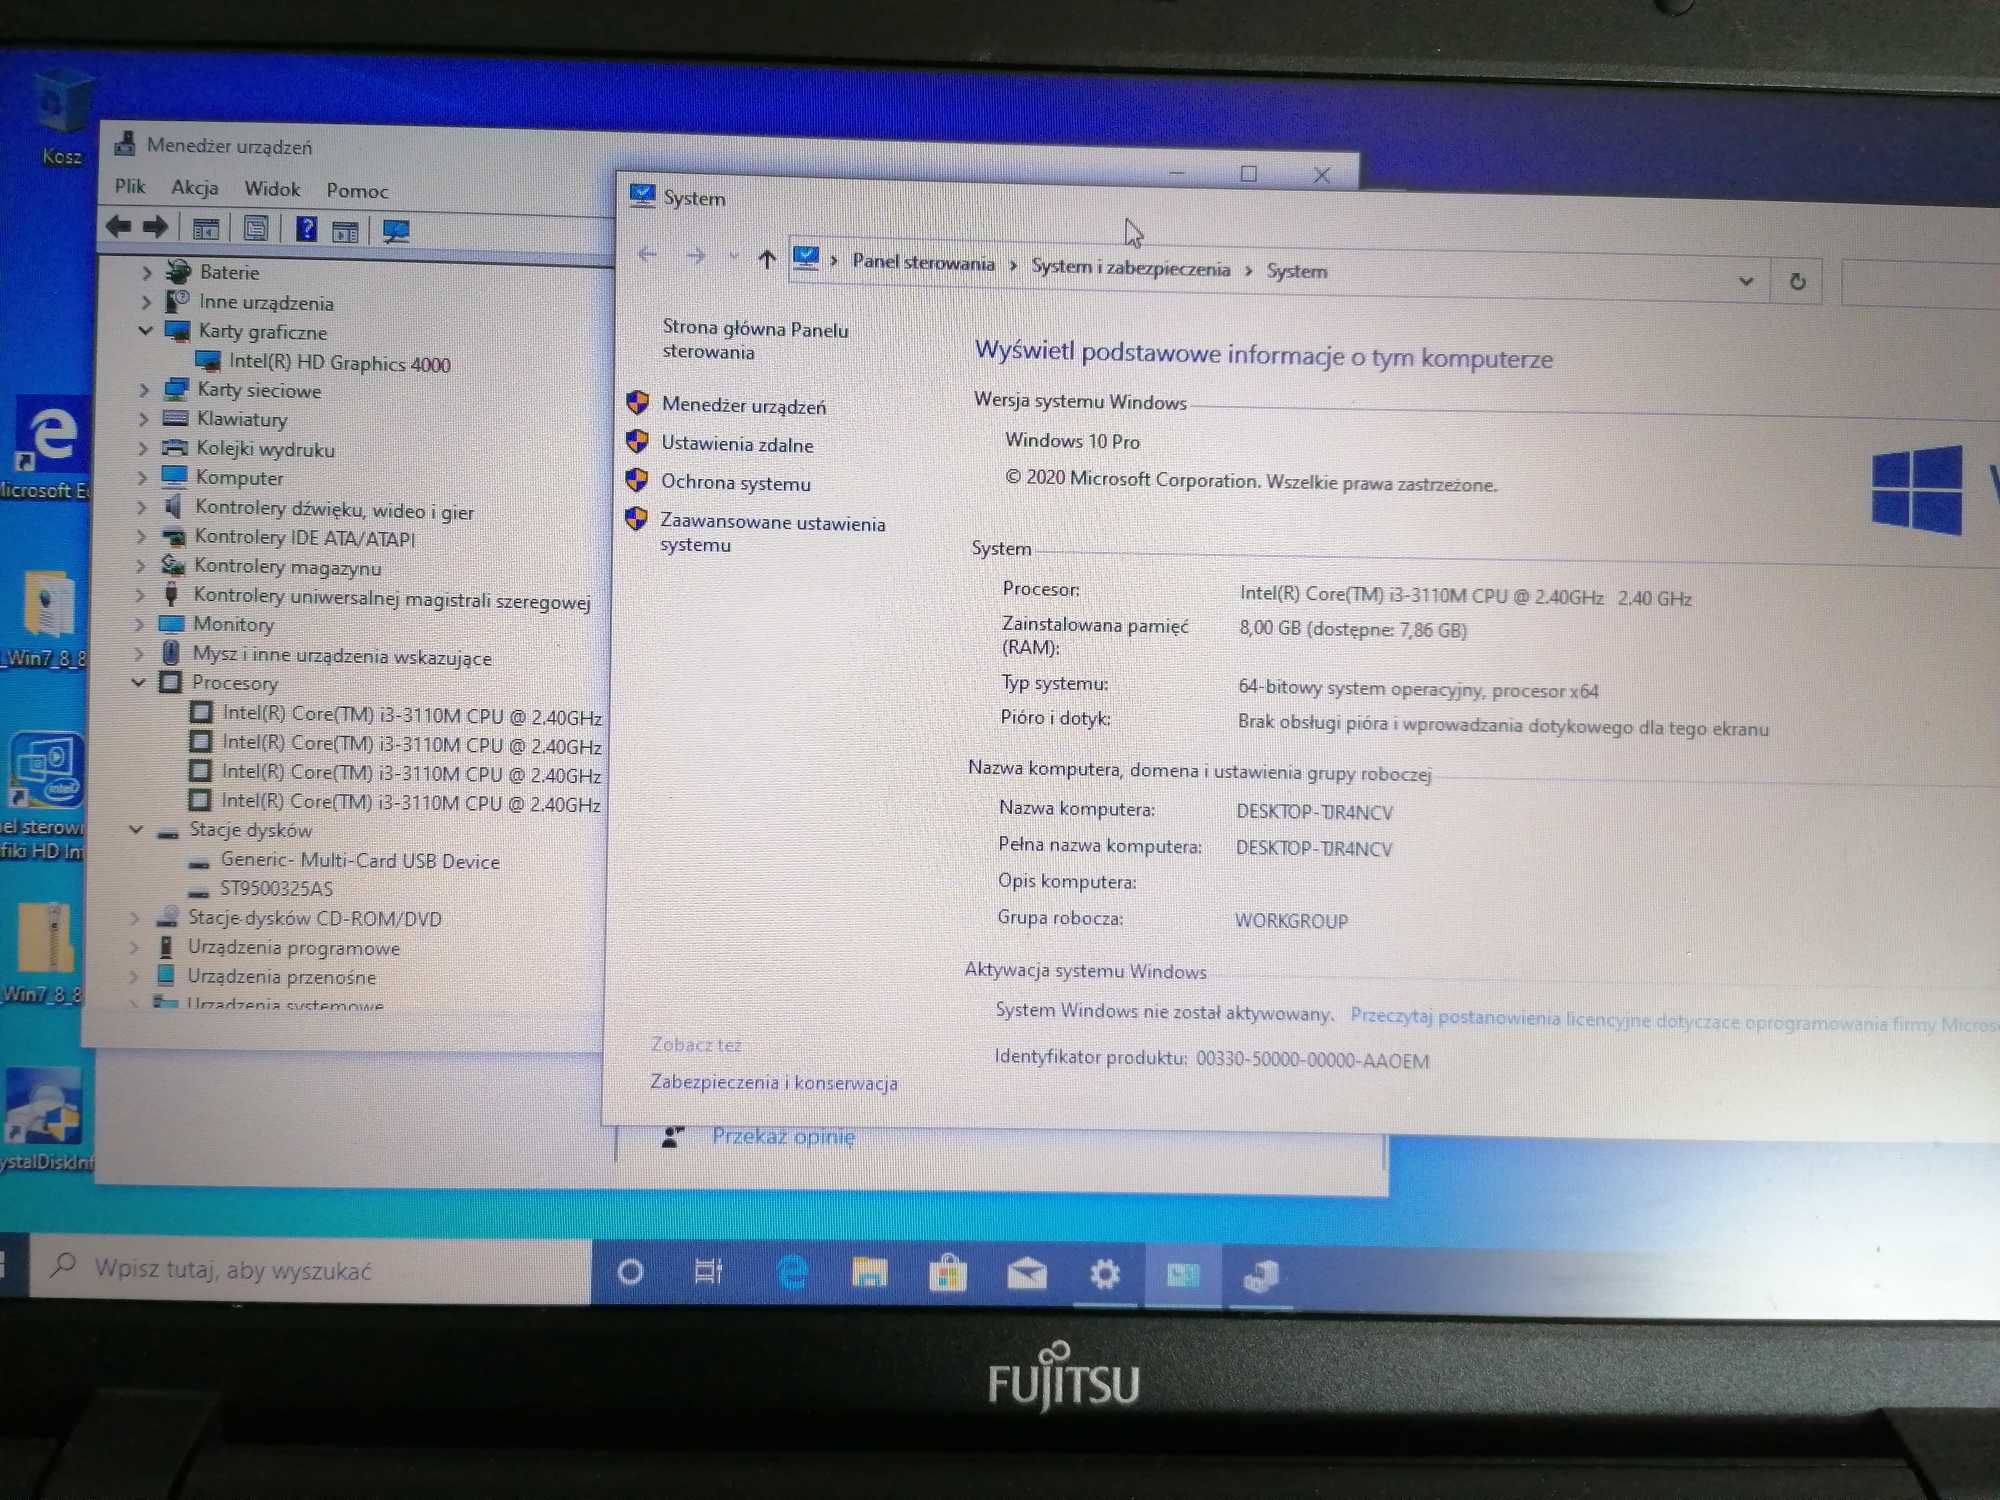Expand the Klawiatury node

coord(143,418)
